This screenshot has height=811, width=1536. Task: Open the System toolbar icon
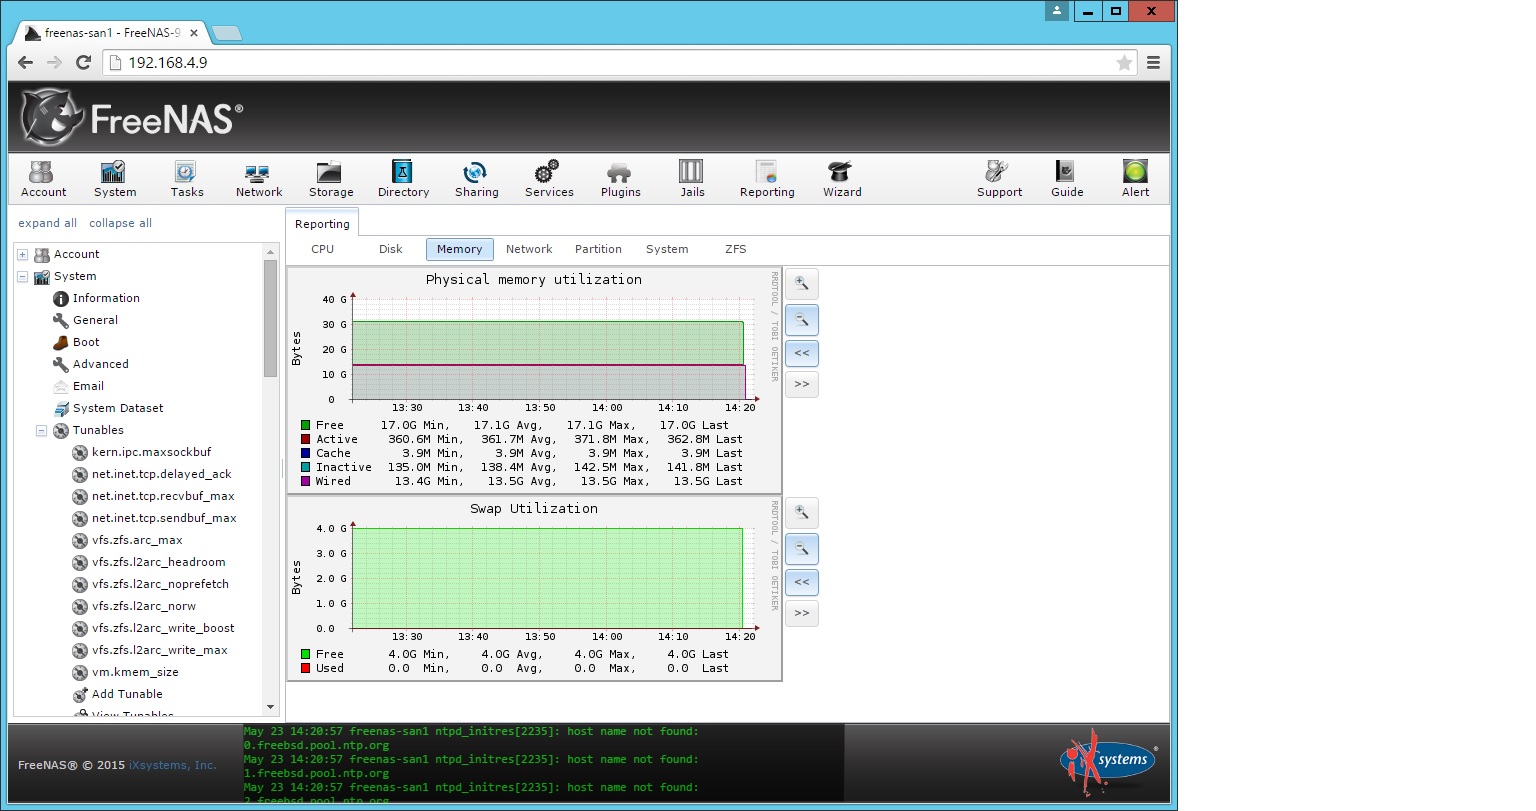coord(115,179)
